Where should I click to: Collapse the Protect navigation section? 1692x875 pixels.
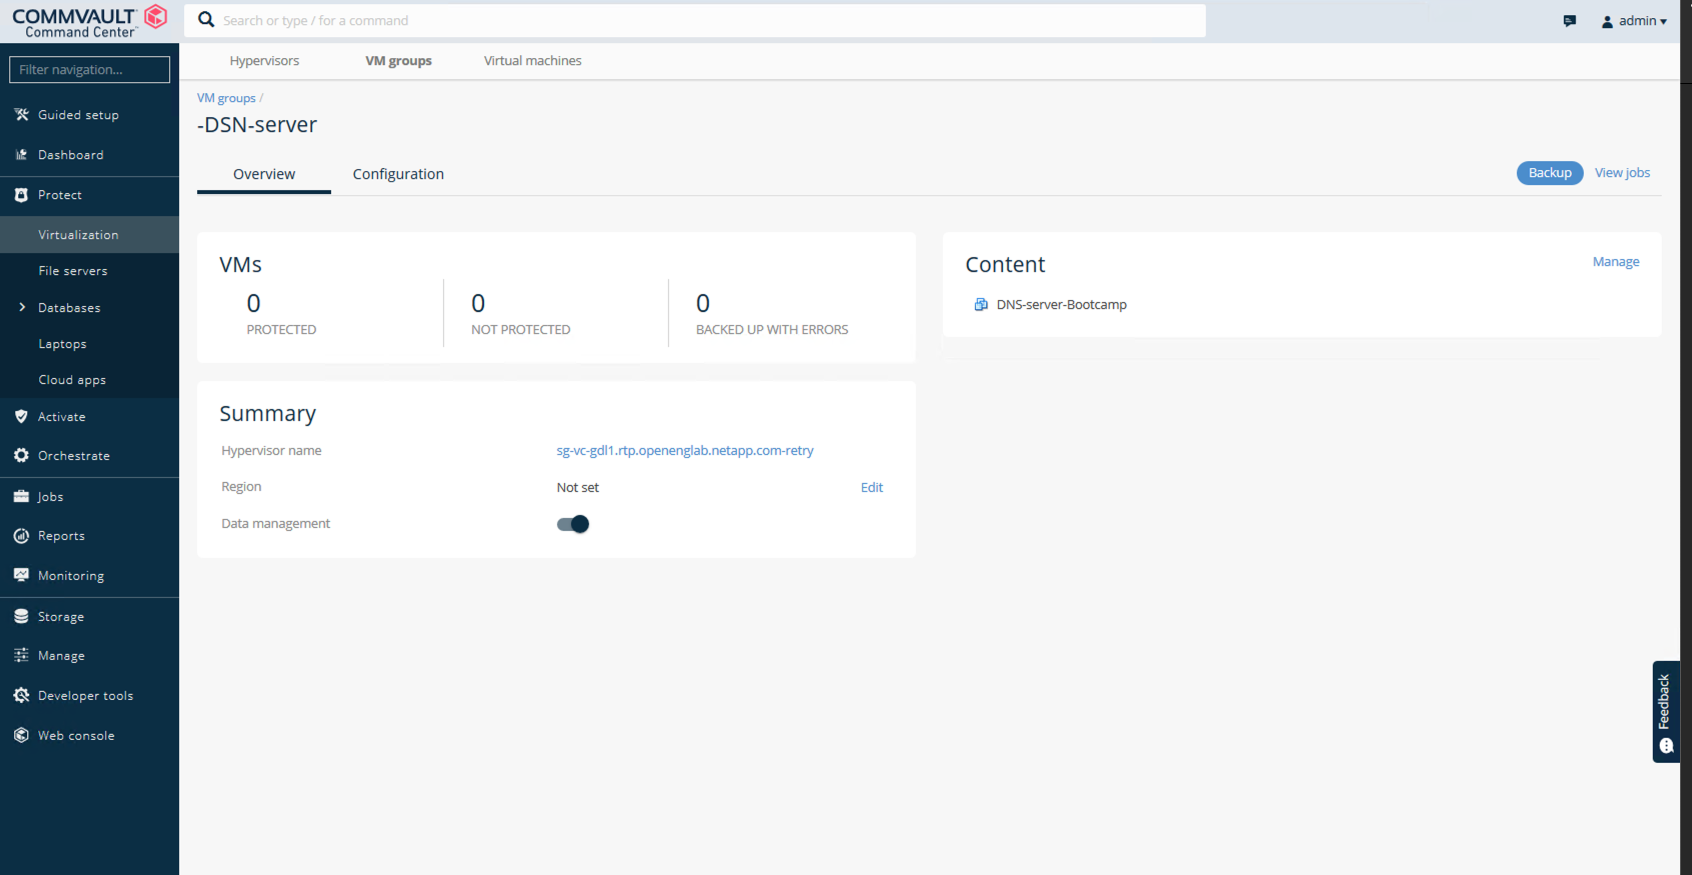point(60,195)
